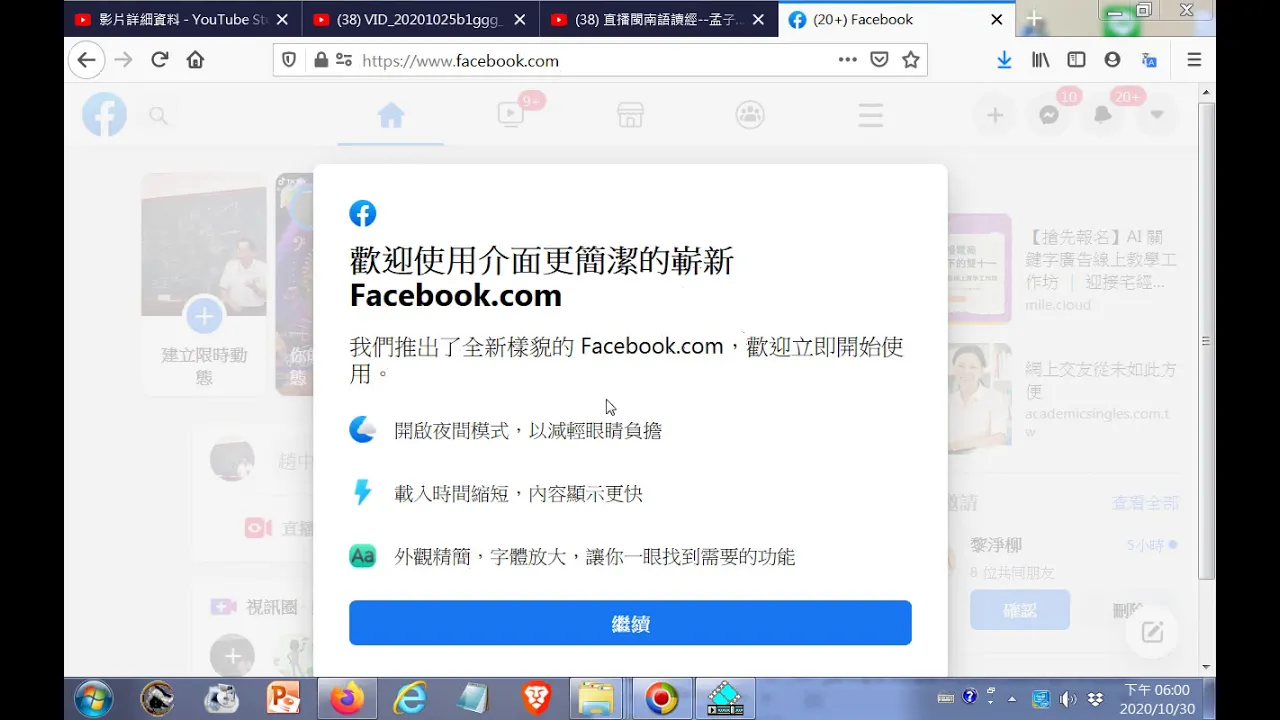Image resolution: width=1280 pixels, height=720 pixels.
Task: Close the Facebook tab
Action: [997, 19]
